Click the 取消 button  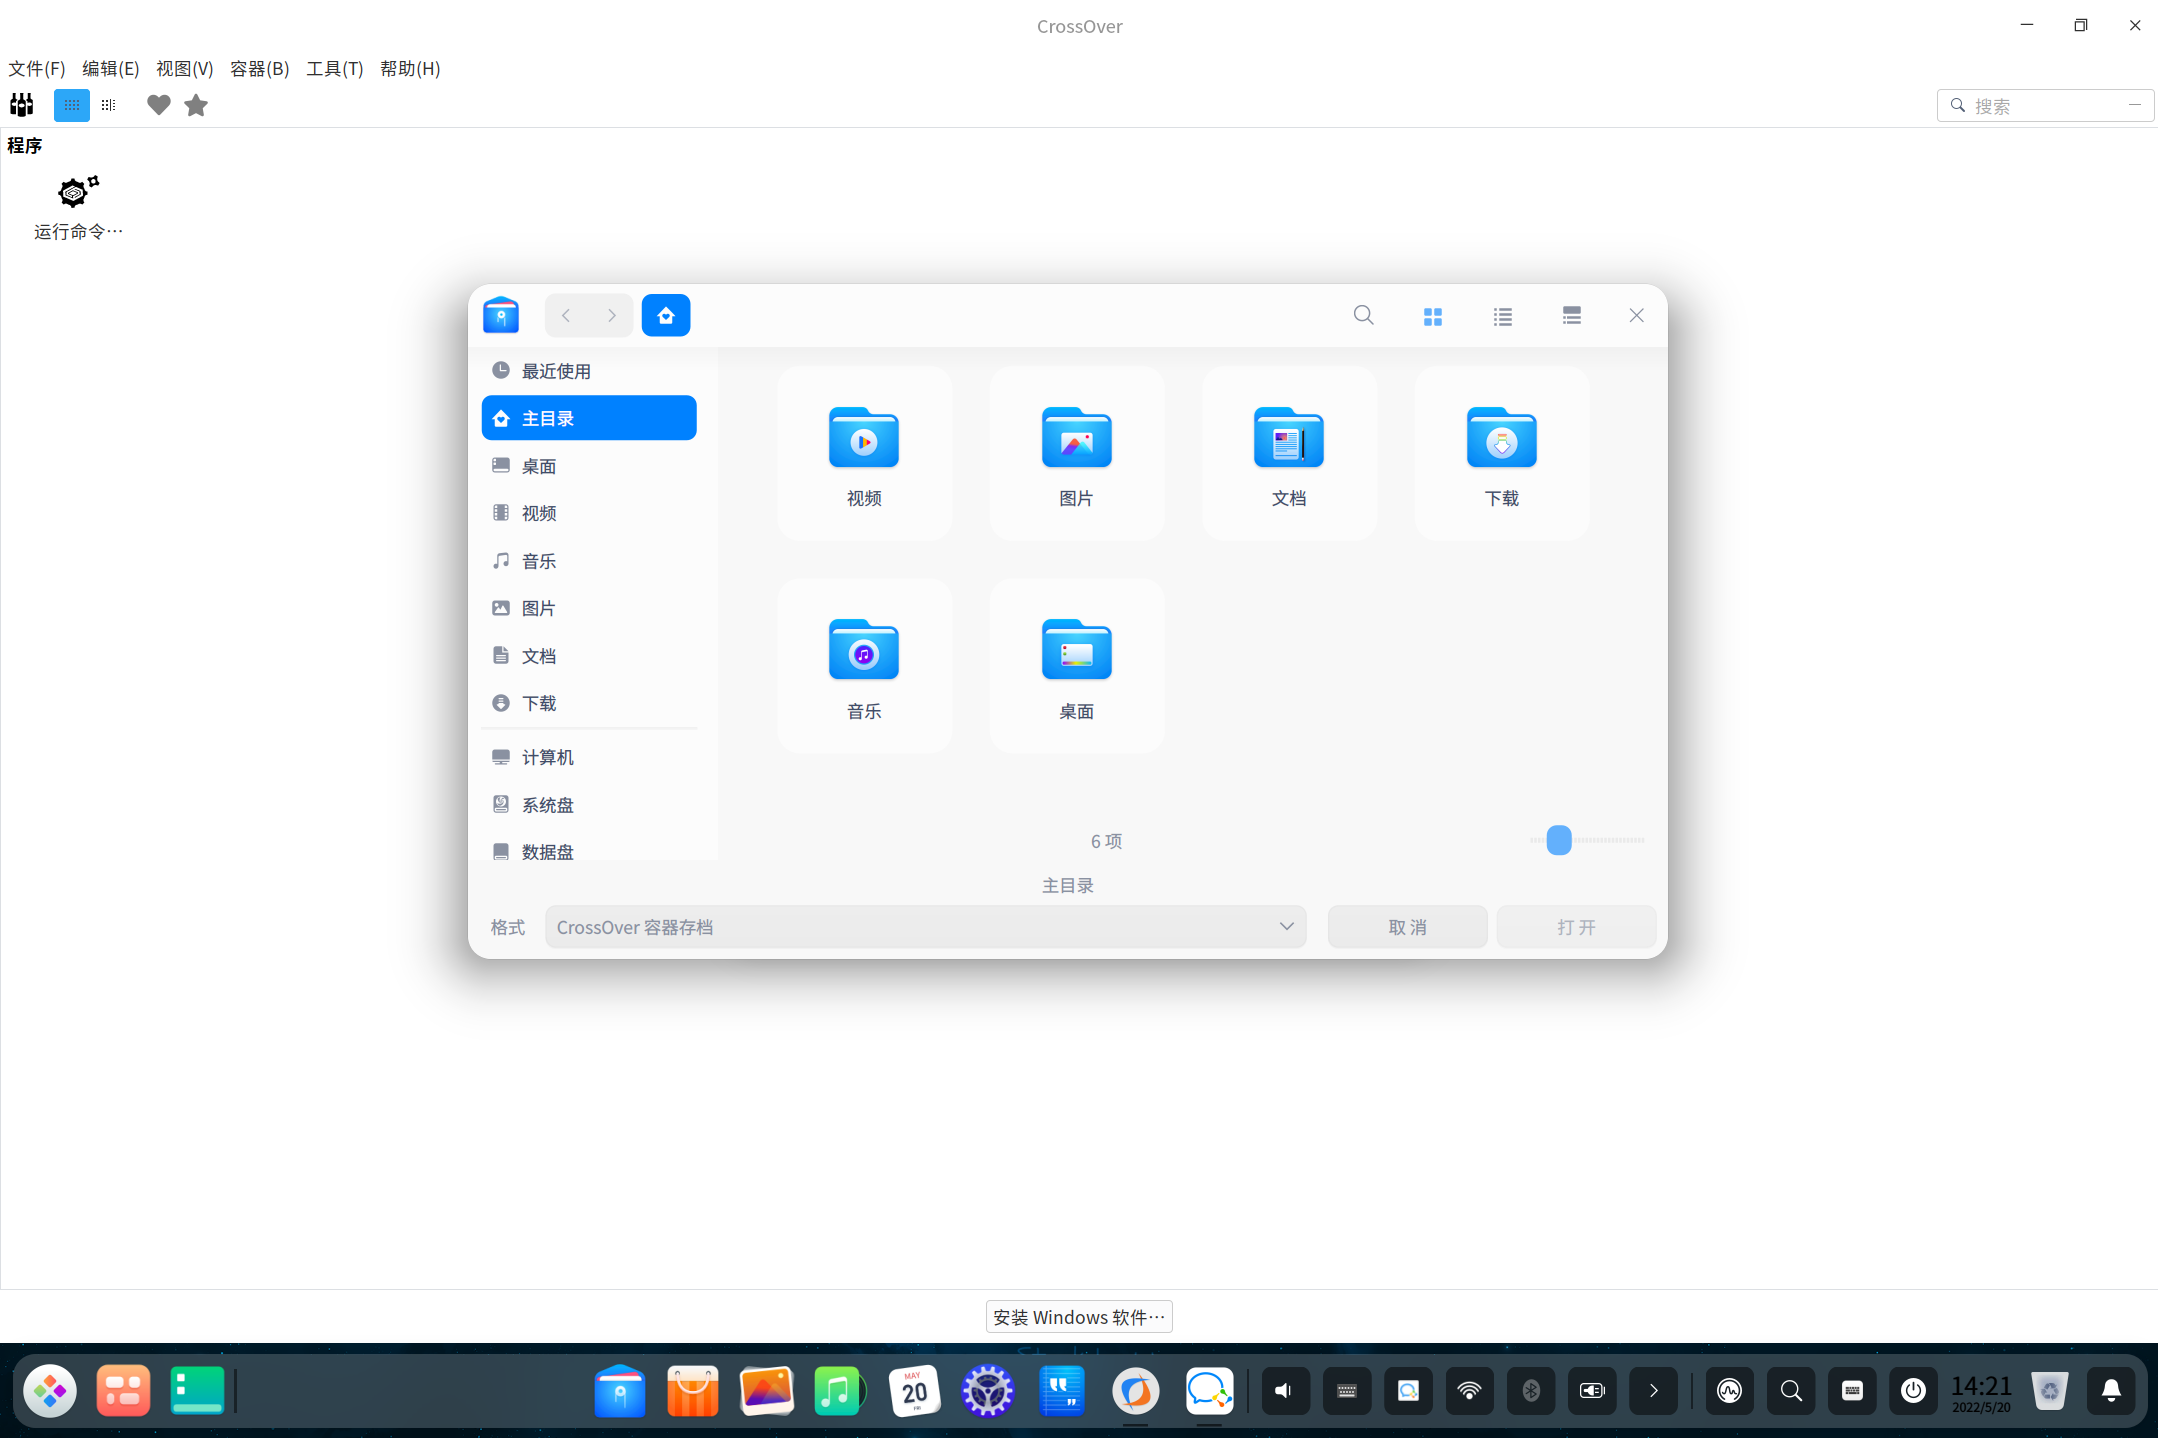1407,927
